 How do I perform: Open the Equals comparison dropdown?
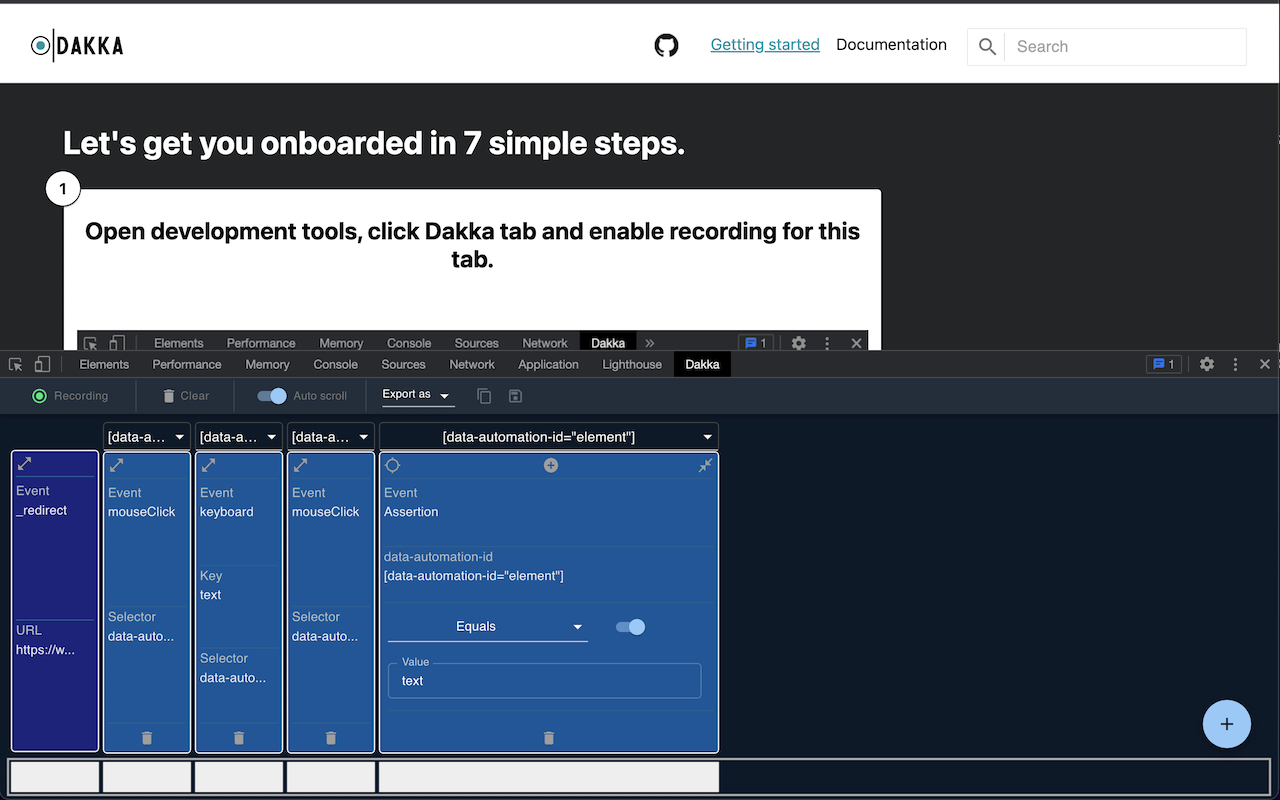tap(487, 627)
